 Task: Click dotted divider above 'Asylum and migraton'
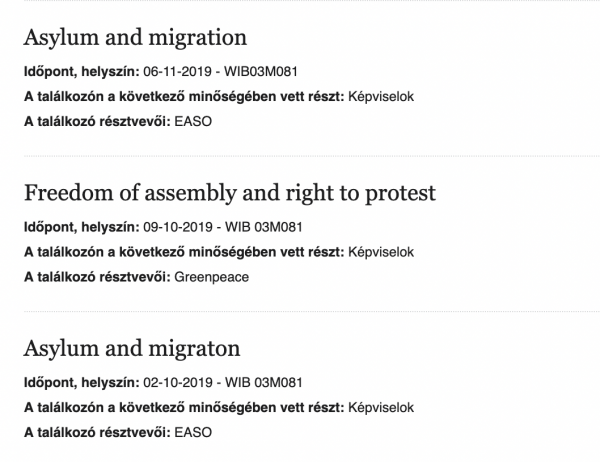click(x=312, y=312)
